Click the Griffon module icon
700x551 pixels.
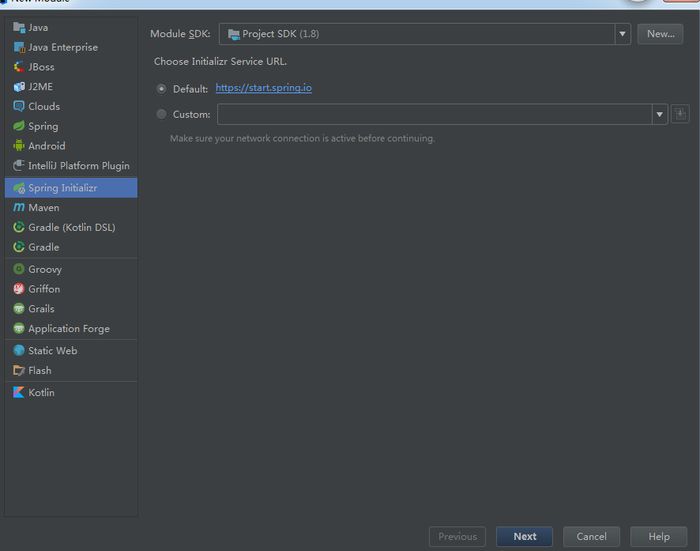pyautogui.click(x=19, y=289)
